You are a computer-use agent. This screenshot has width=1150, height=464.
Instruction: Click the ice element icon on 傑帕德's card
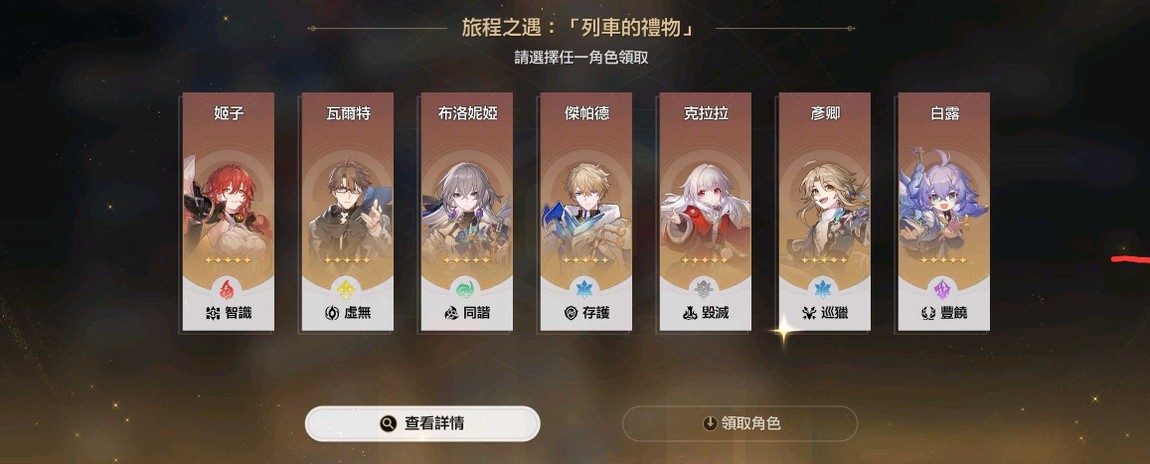586,288
